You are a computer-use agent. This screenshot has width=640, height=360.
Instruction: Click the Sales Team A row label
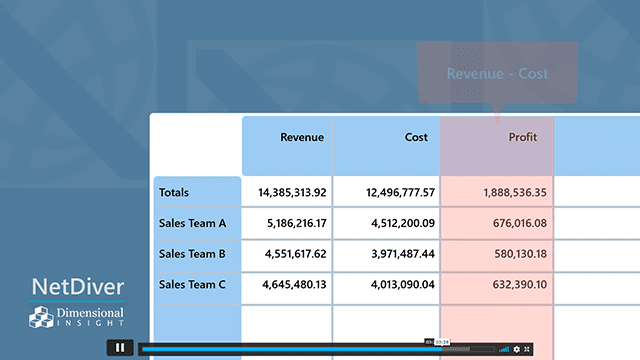pos(192,223)
